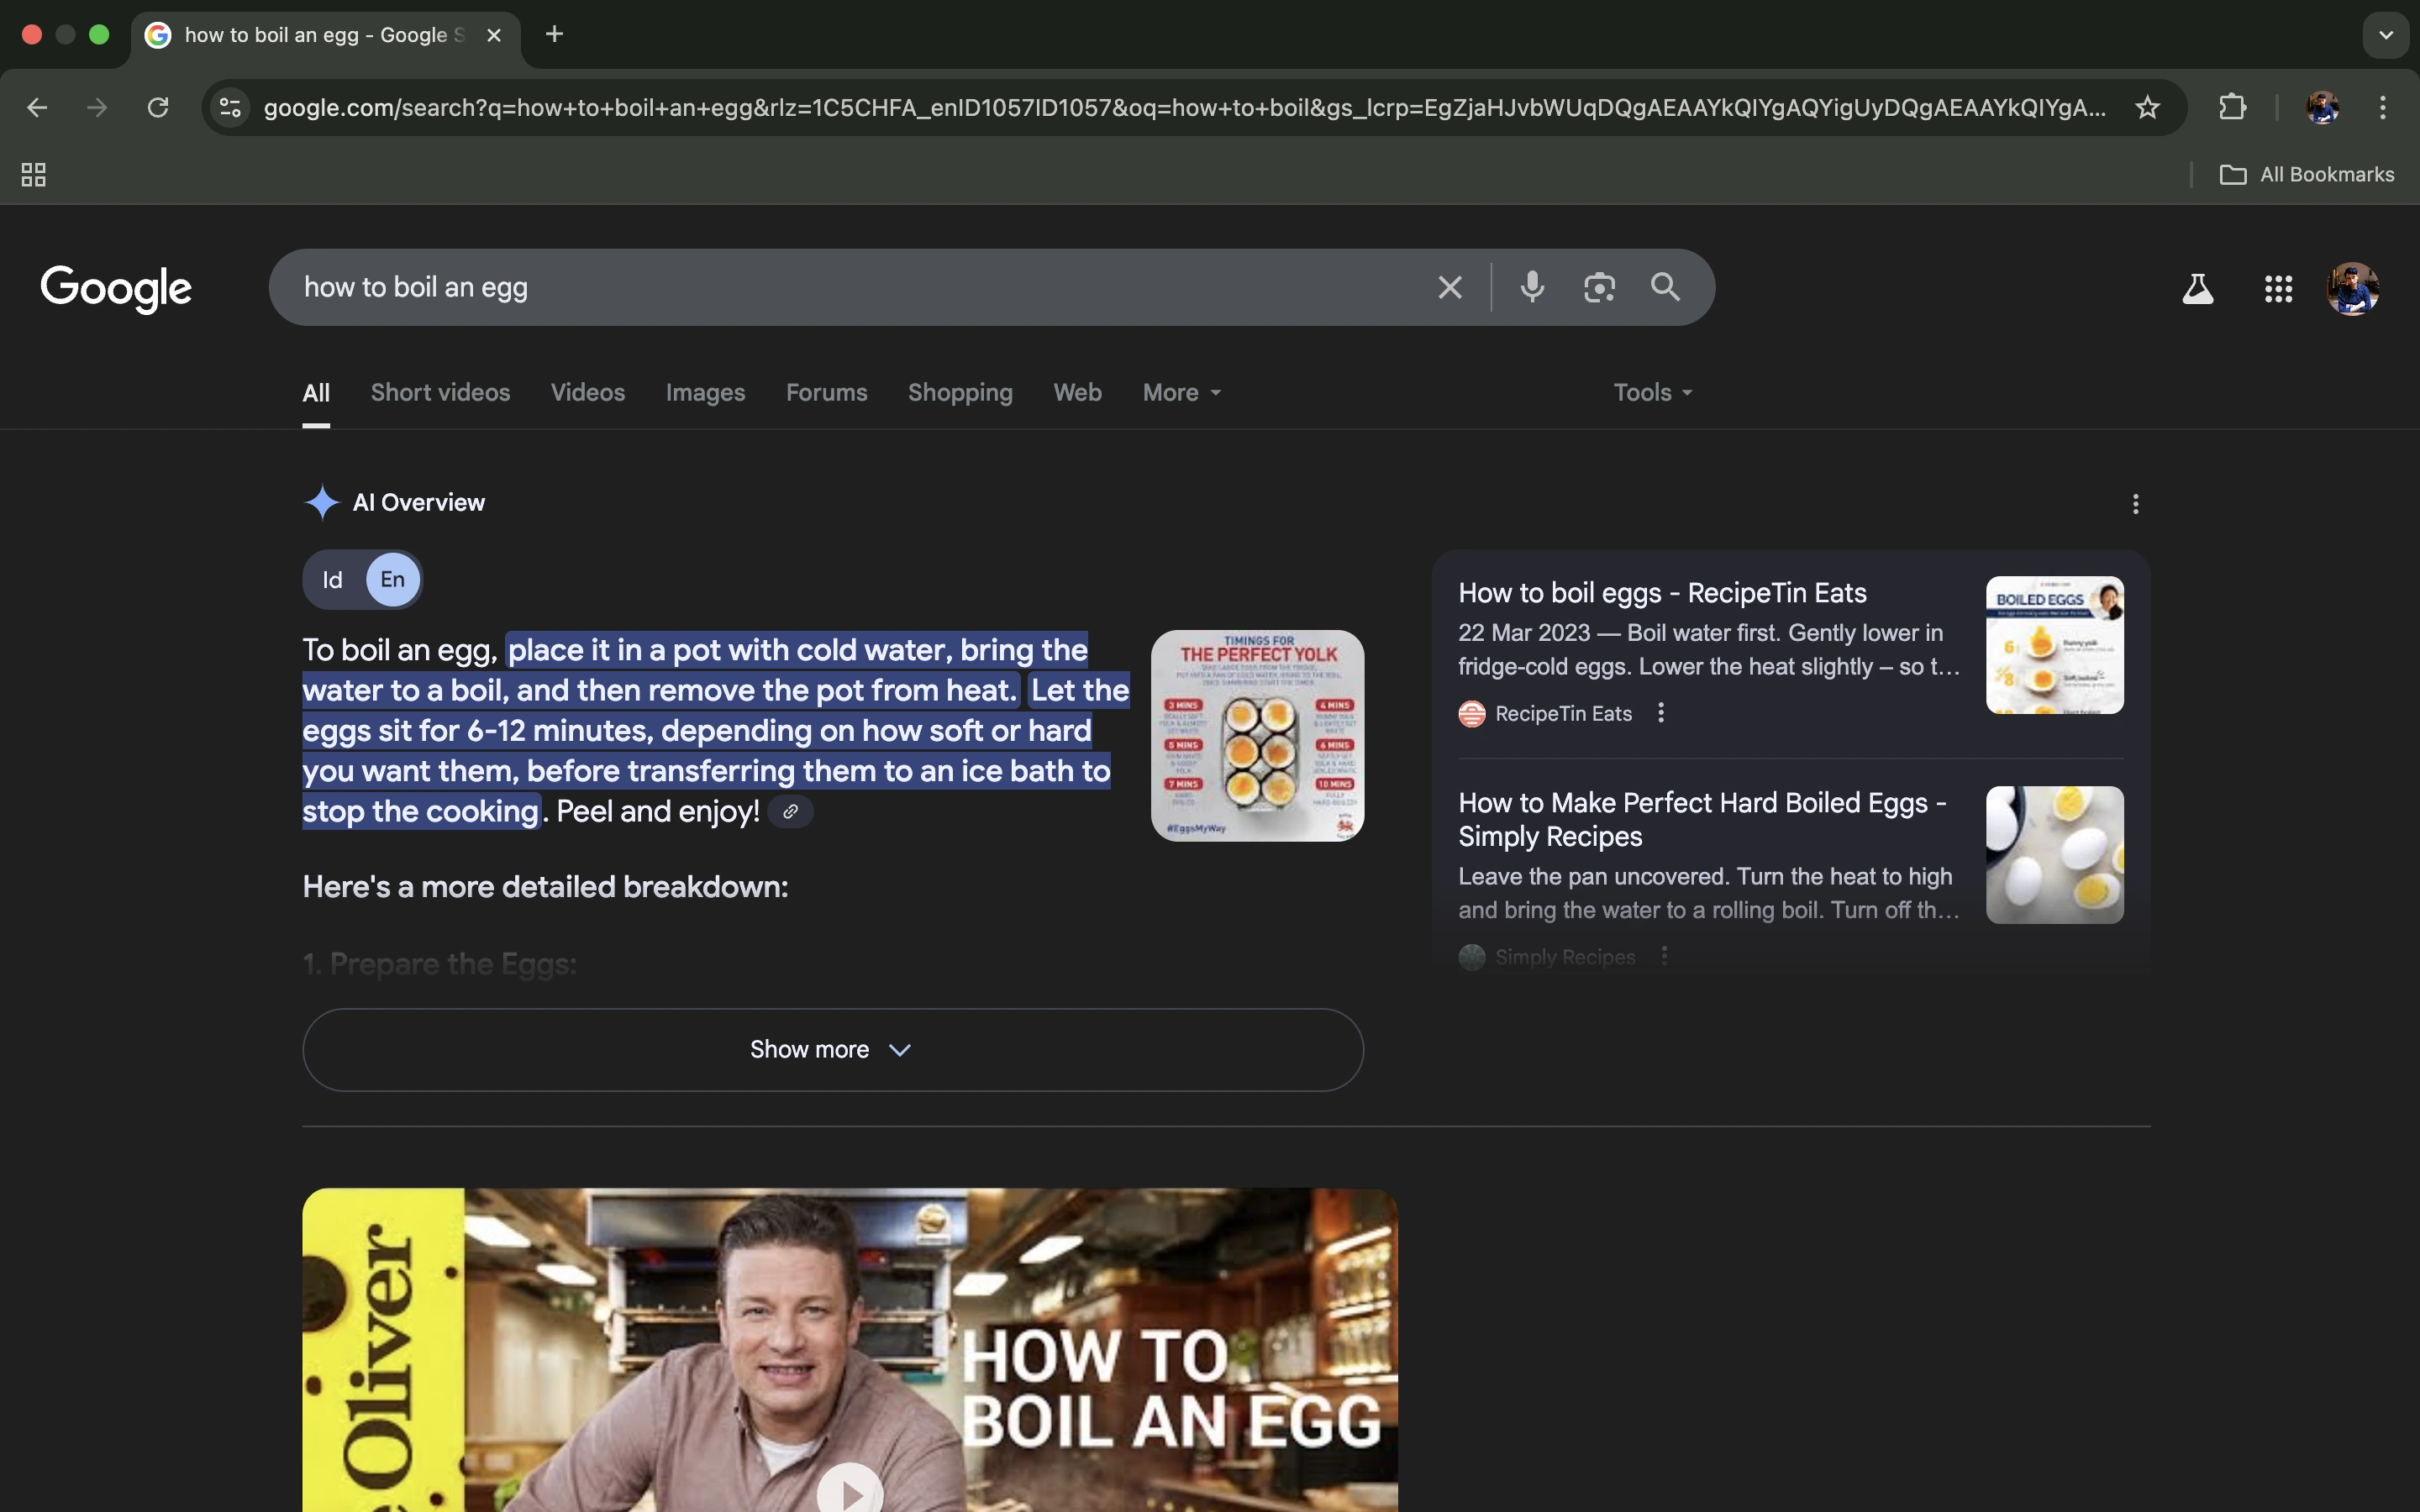Click the Simply Recipes source name
The height and width of the screenshot is (1512, 2420).
click(1565, 957)
